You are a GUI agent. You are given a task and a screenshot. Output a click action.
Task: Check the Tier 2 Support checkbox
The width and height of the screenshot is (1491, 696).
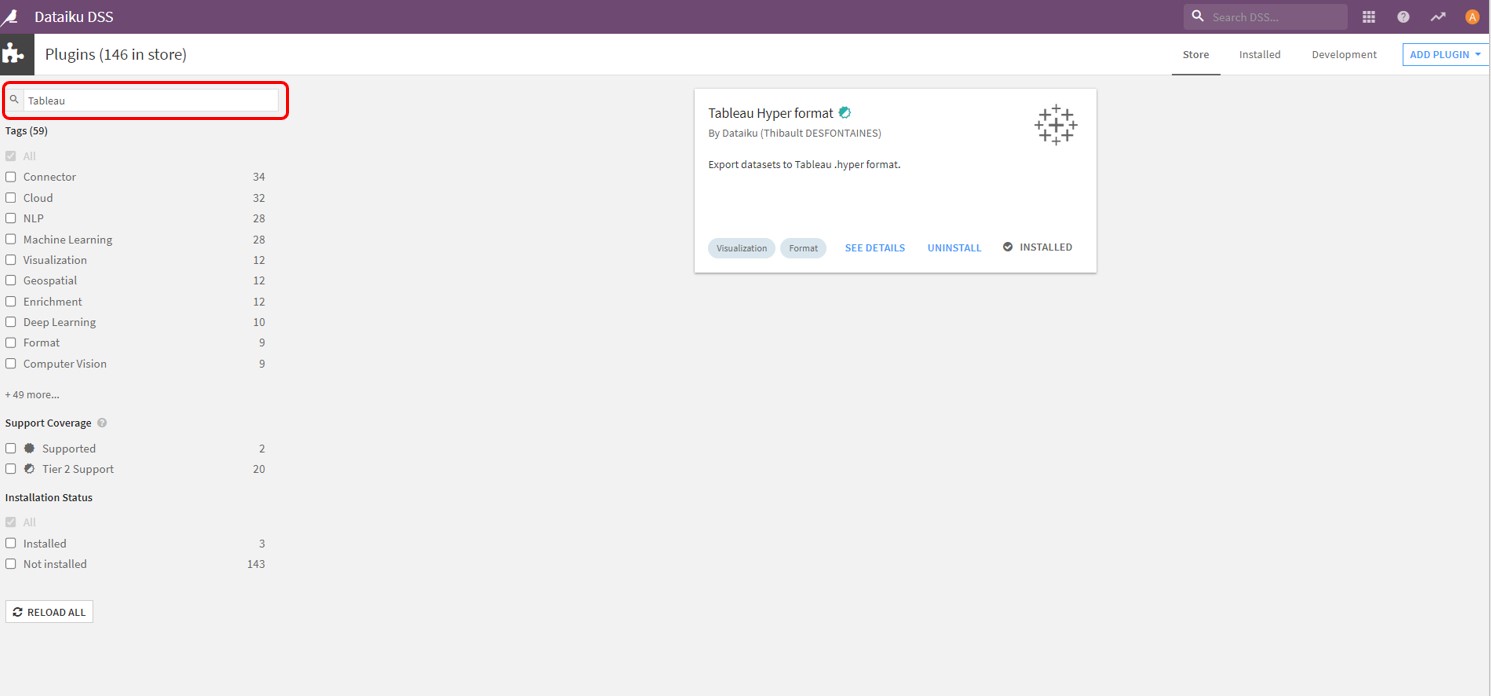tap(11, 469)
